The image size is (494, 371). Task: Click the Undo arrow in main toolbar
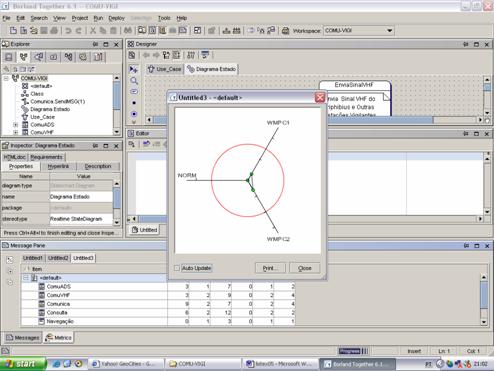coord(68,31)
